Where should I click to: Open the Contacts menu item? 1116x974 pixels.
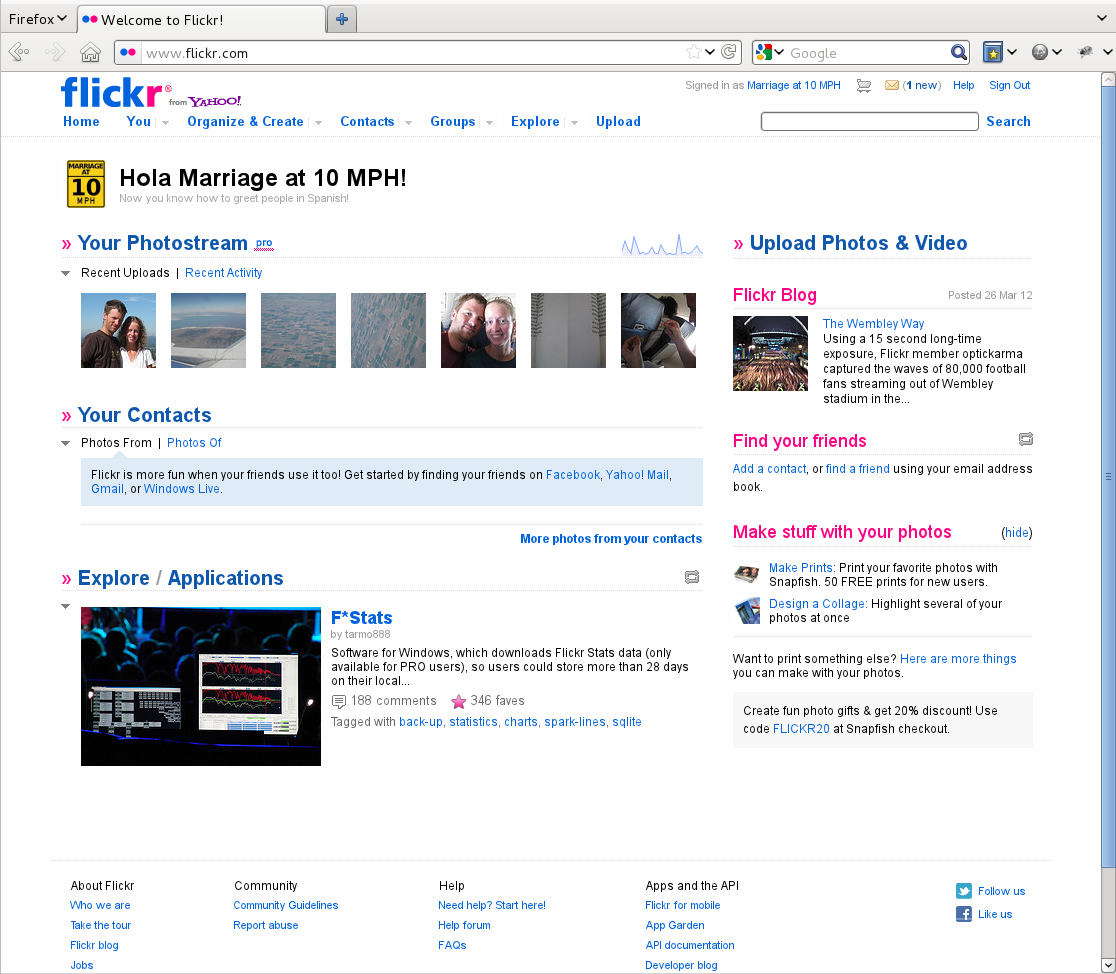click(x=367, y=122)
